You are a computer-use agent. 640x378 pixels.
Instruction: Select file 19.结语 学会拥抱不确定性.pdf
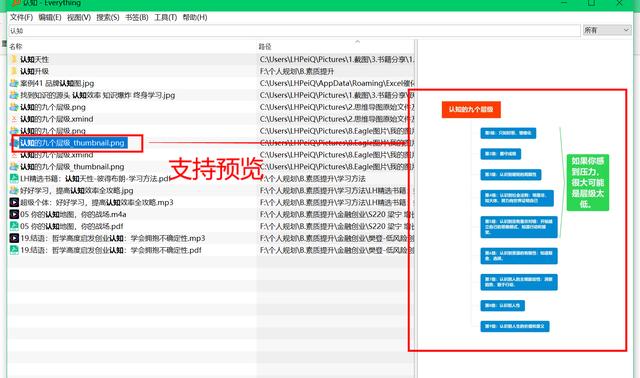[111, 250]
